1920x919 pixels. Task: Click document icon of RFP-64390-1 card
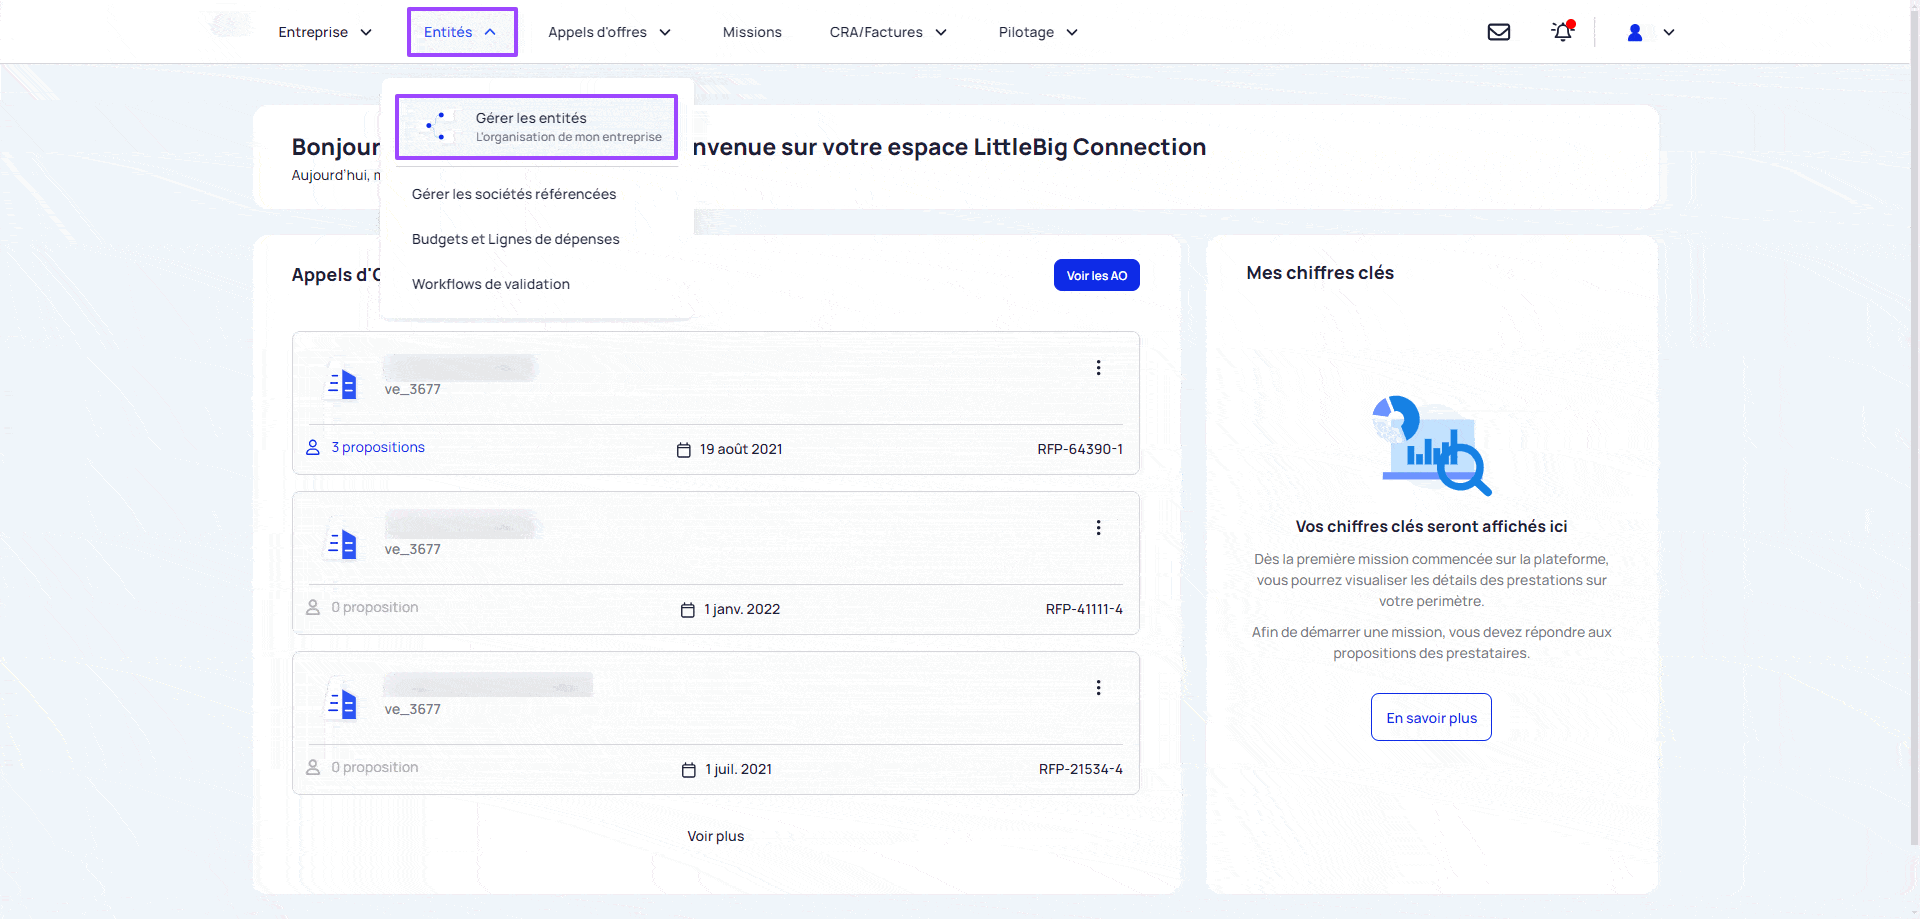pos(342,384)
